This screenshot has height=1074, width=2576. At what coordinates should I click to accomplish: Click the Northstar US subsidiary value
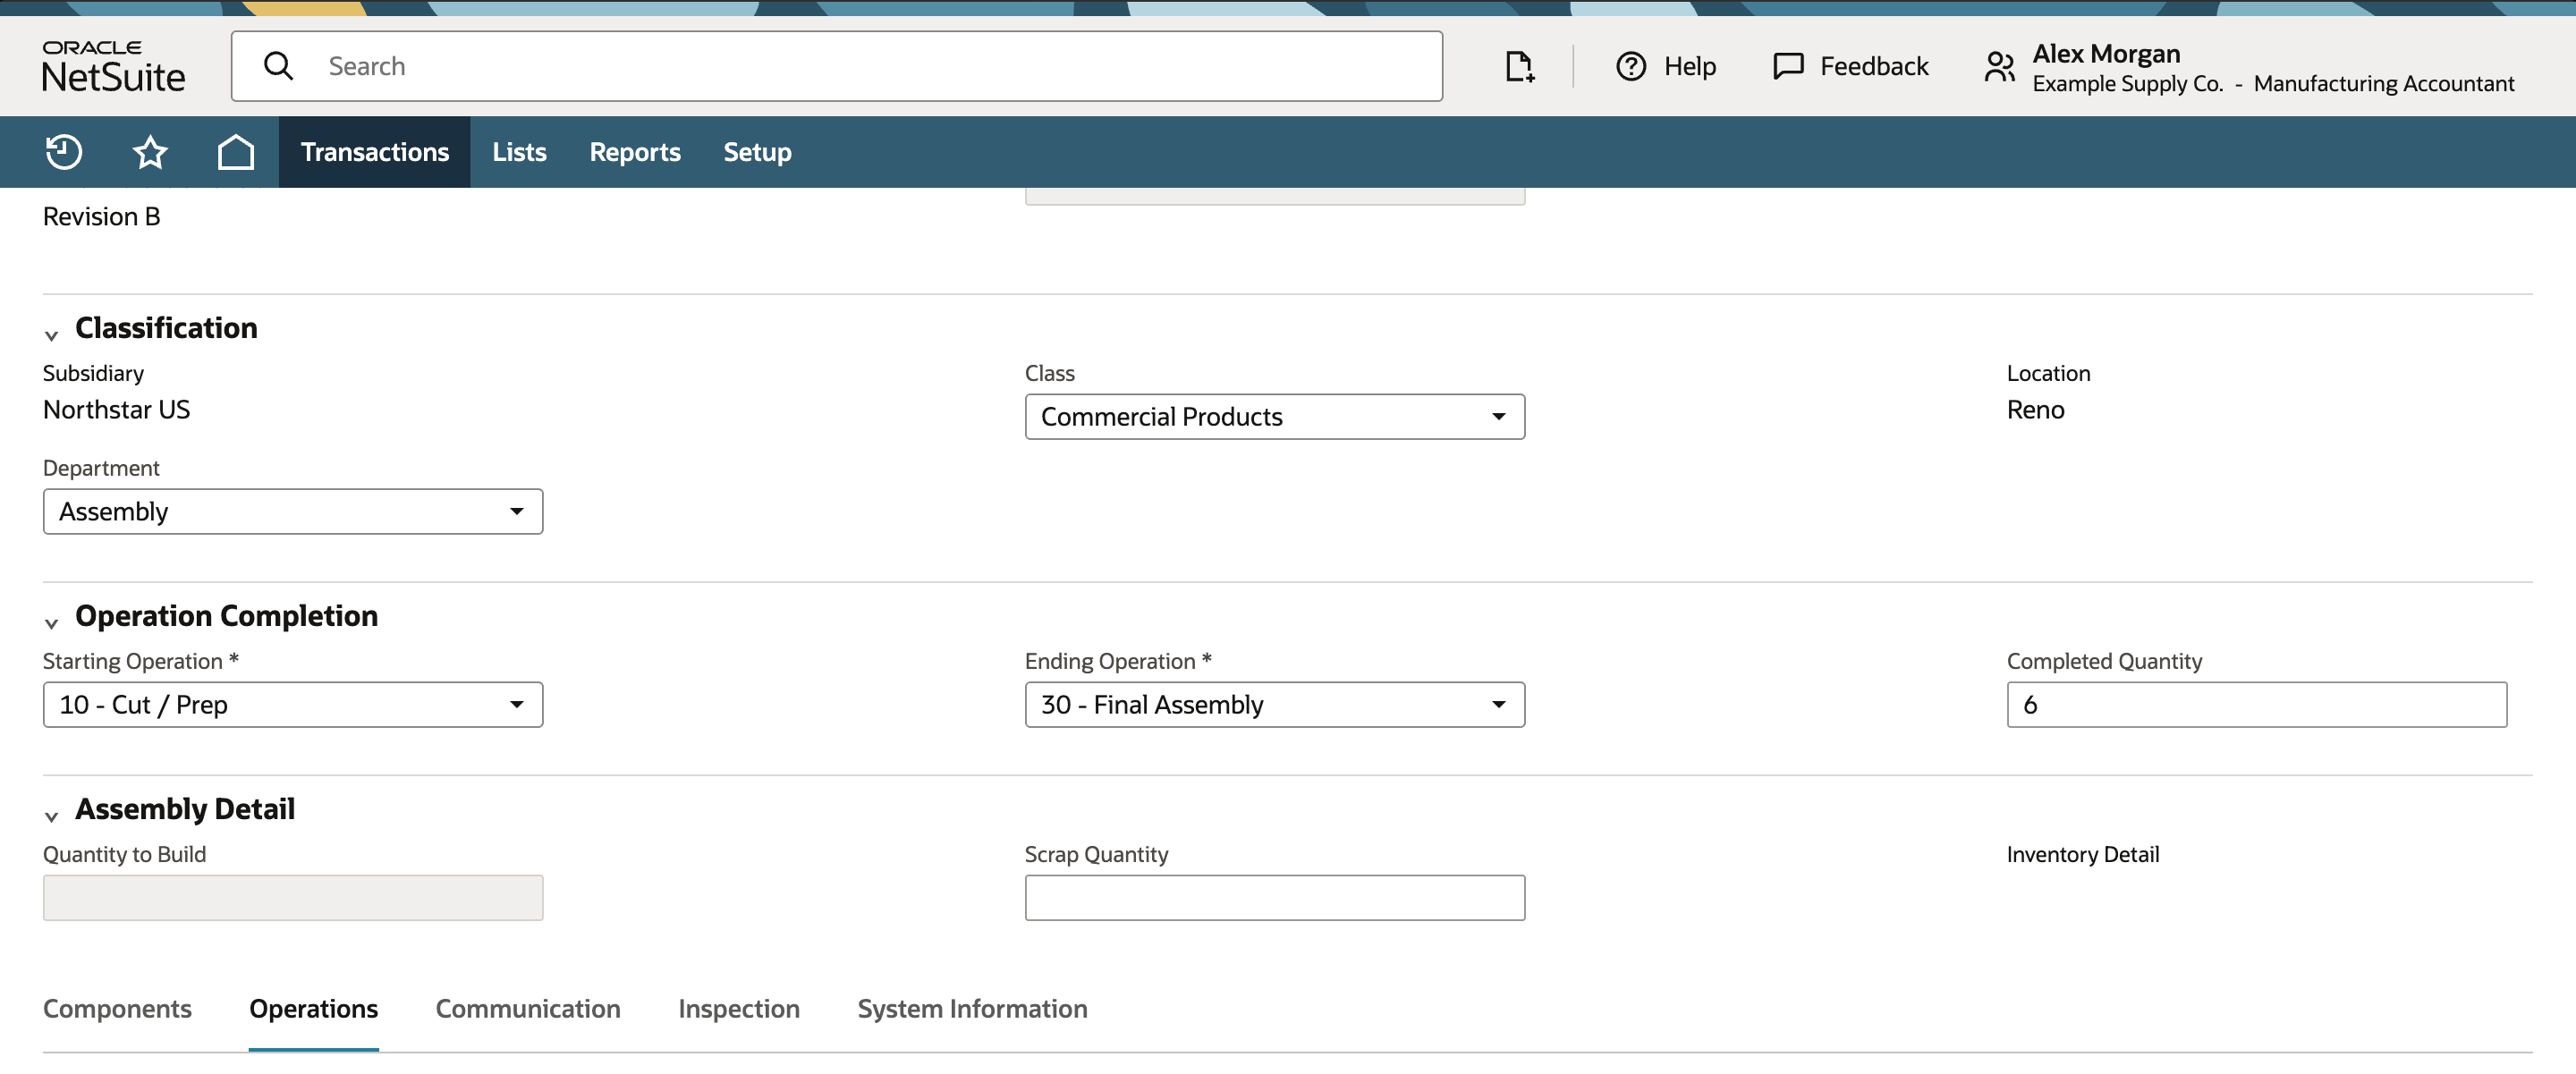pyautogui.click(x=116, y=409)
